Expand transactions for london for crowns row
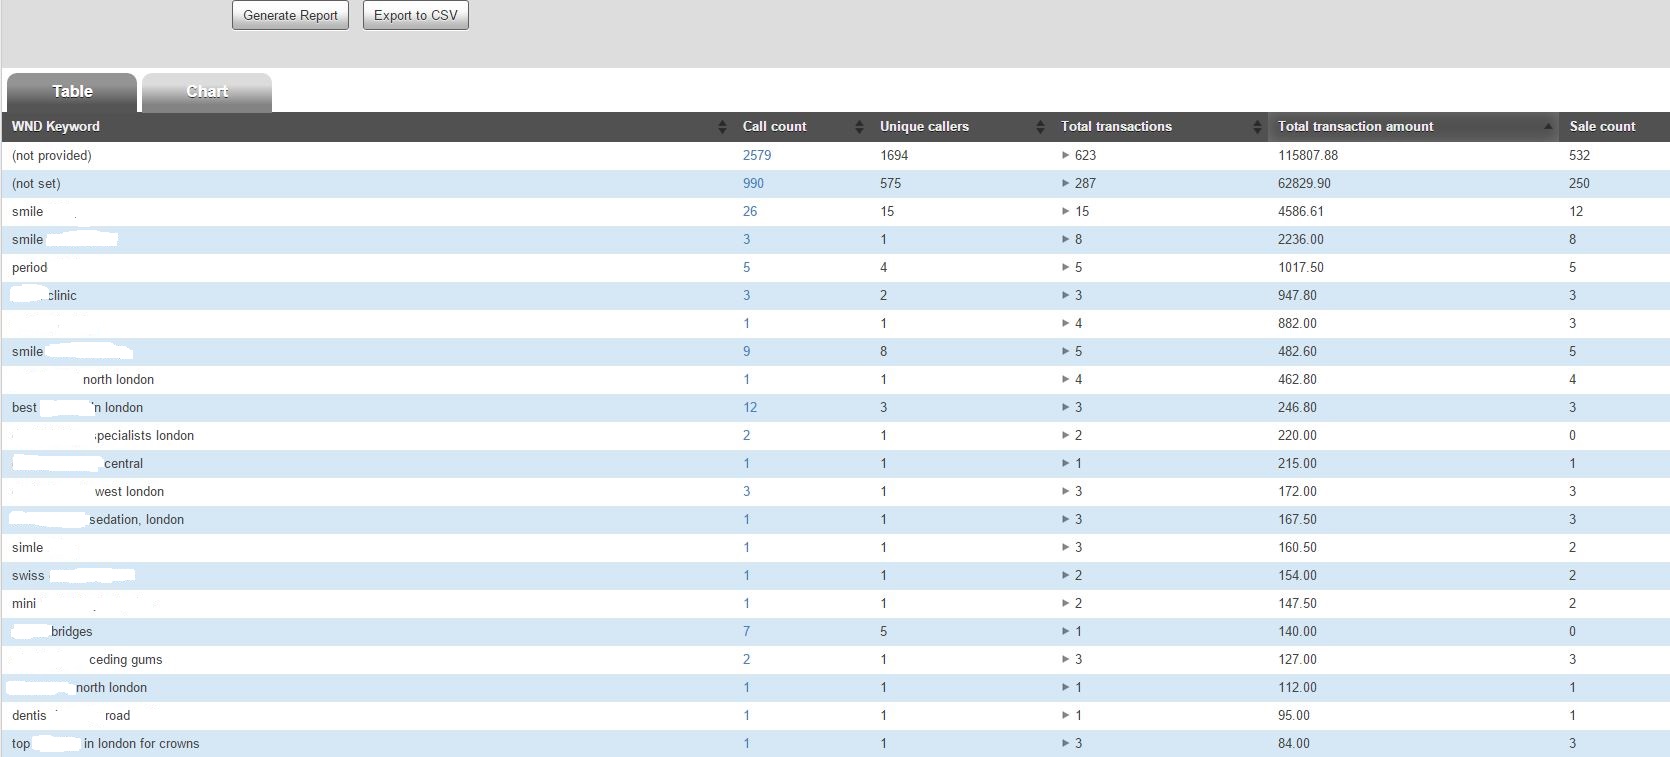 pos(1066,743)
